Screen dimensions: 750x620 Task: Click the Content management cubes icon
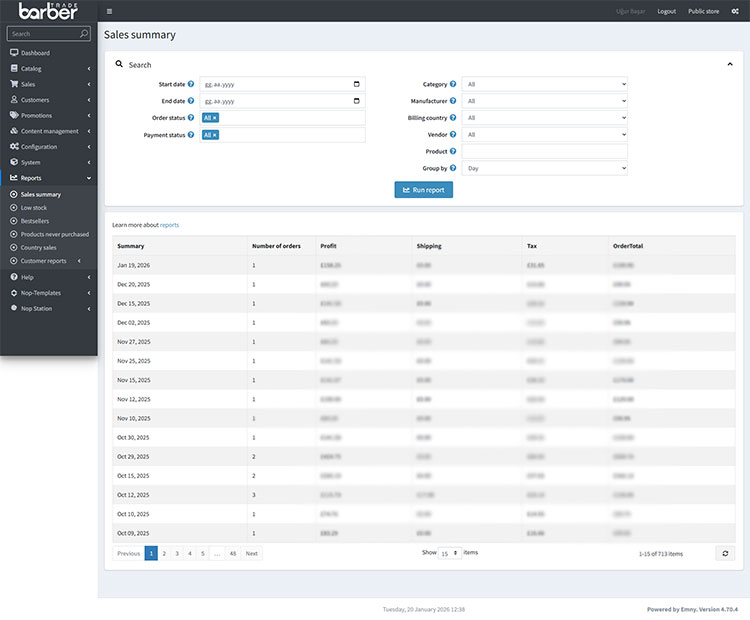click(14, 131)
